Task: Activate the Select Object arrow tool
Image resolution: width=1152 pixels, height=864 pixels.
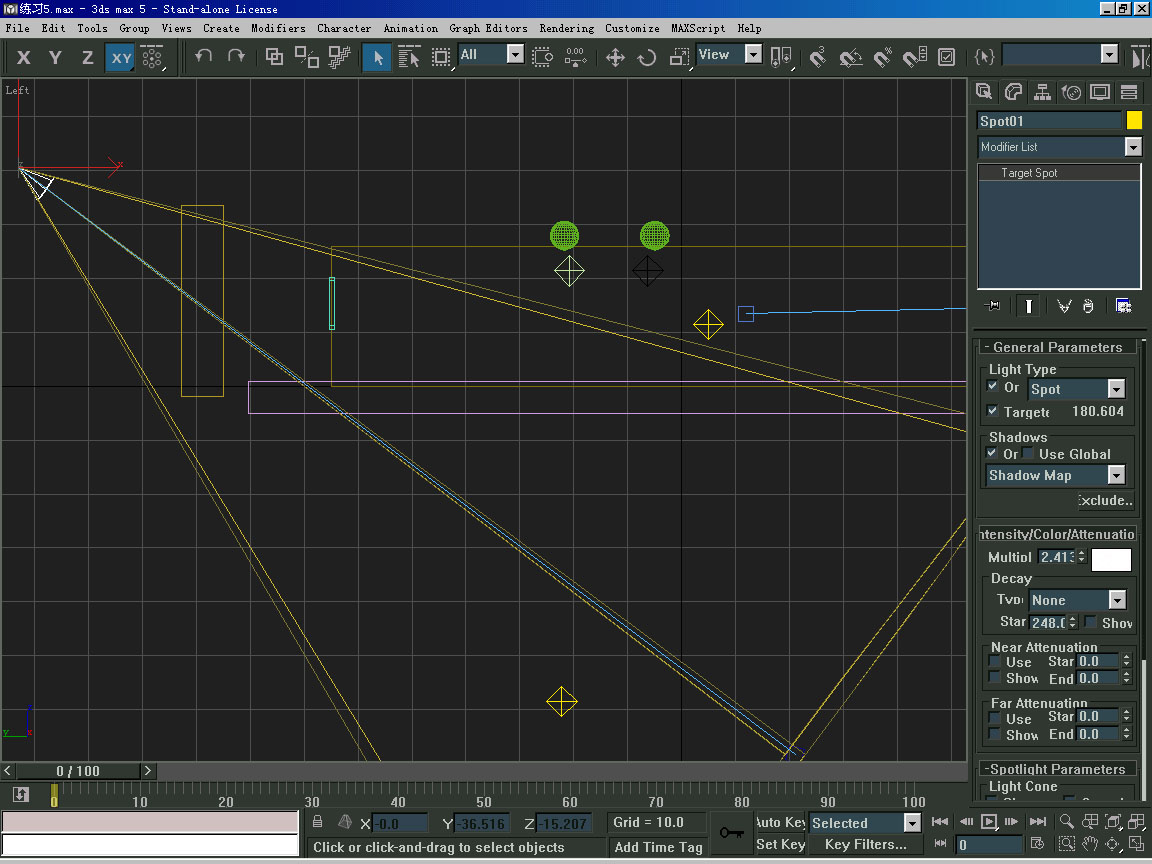Action: coord(377,57)
